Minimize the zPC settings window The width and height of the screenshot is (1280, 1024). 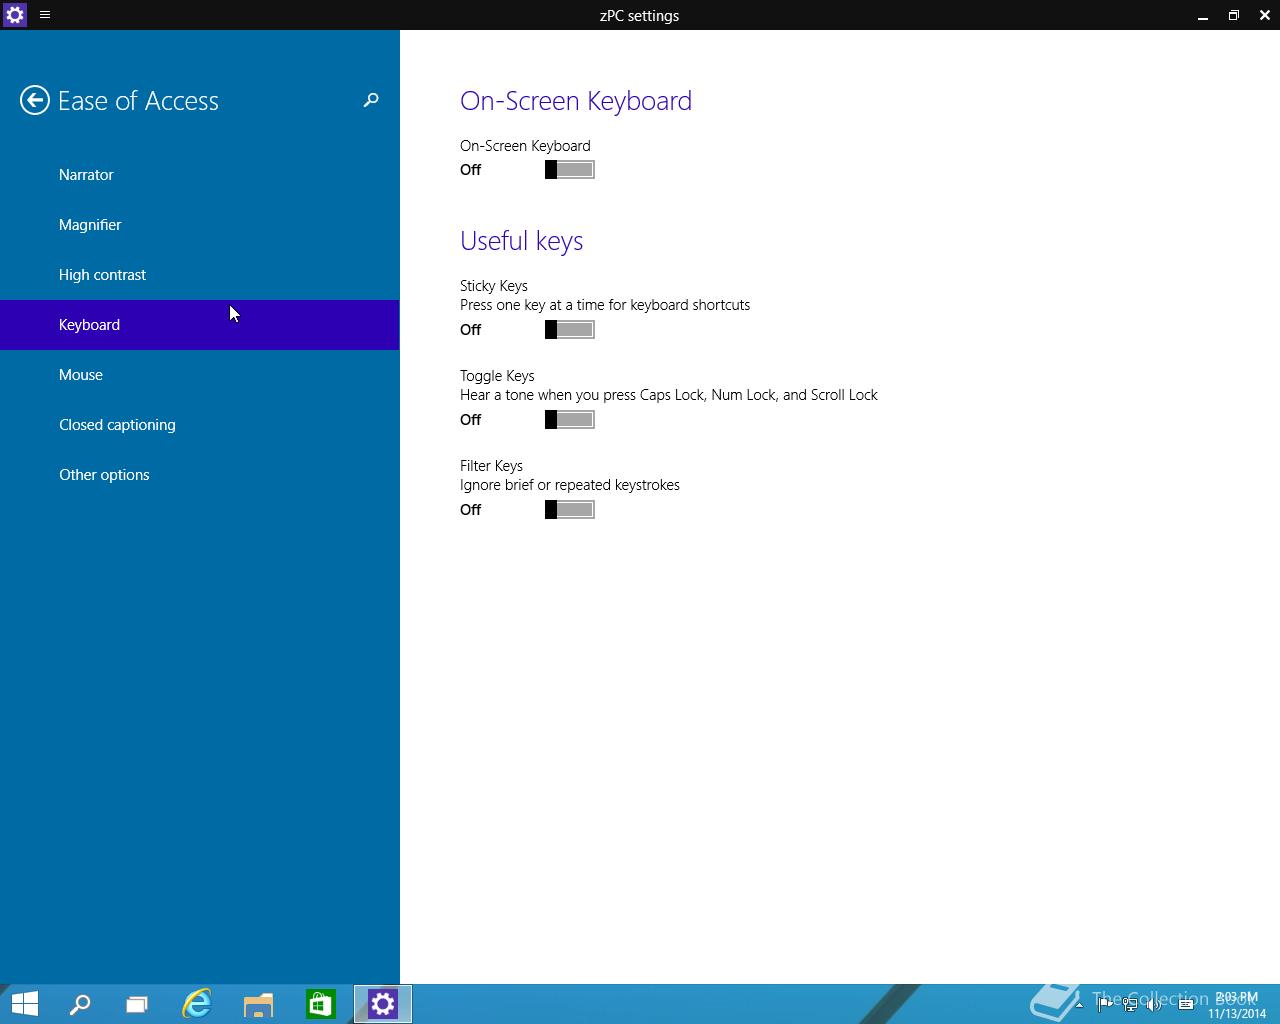click(1203, 15)
